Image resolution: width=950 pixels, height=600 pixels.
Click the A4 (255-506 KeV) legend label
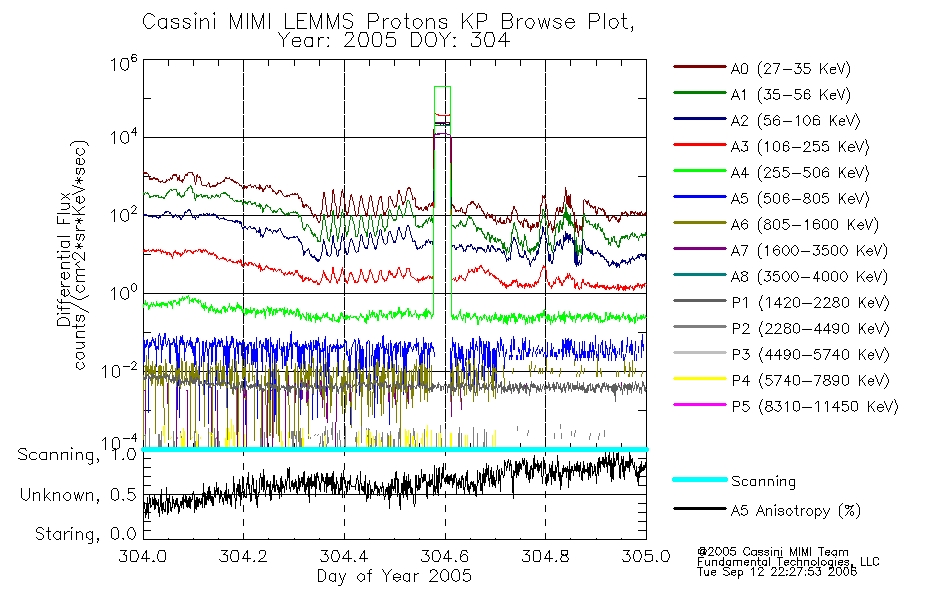click(800, 173)
